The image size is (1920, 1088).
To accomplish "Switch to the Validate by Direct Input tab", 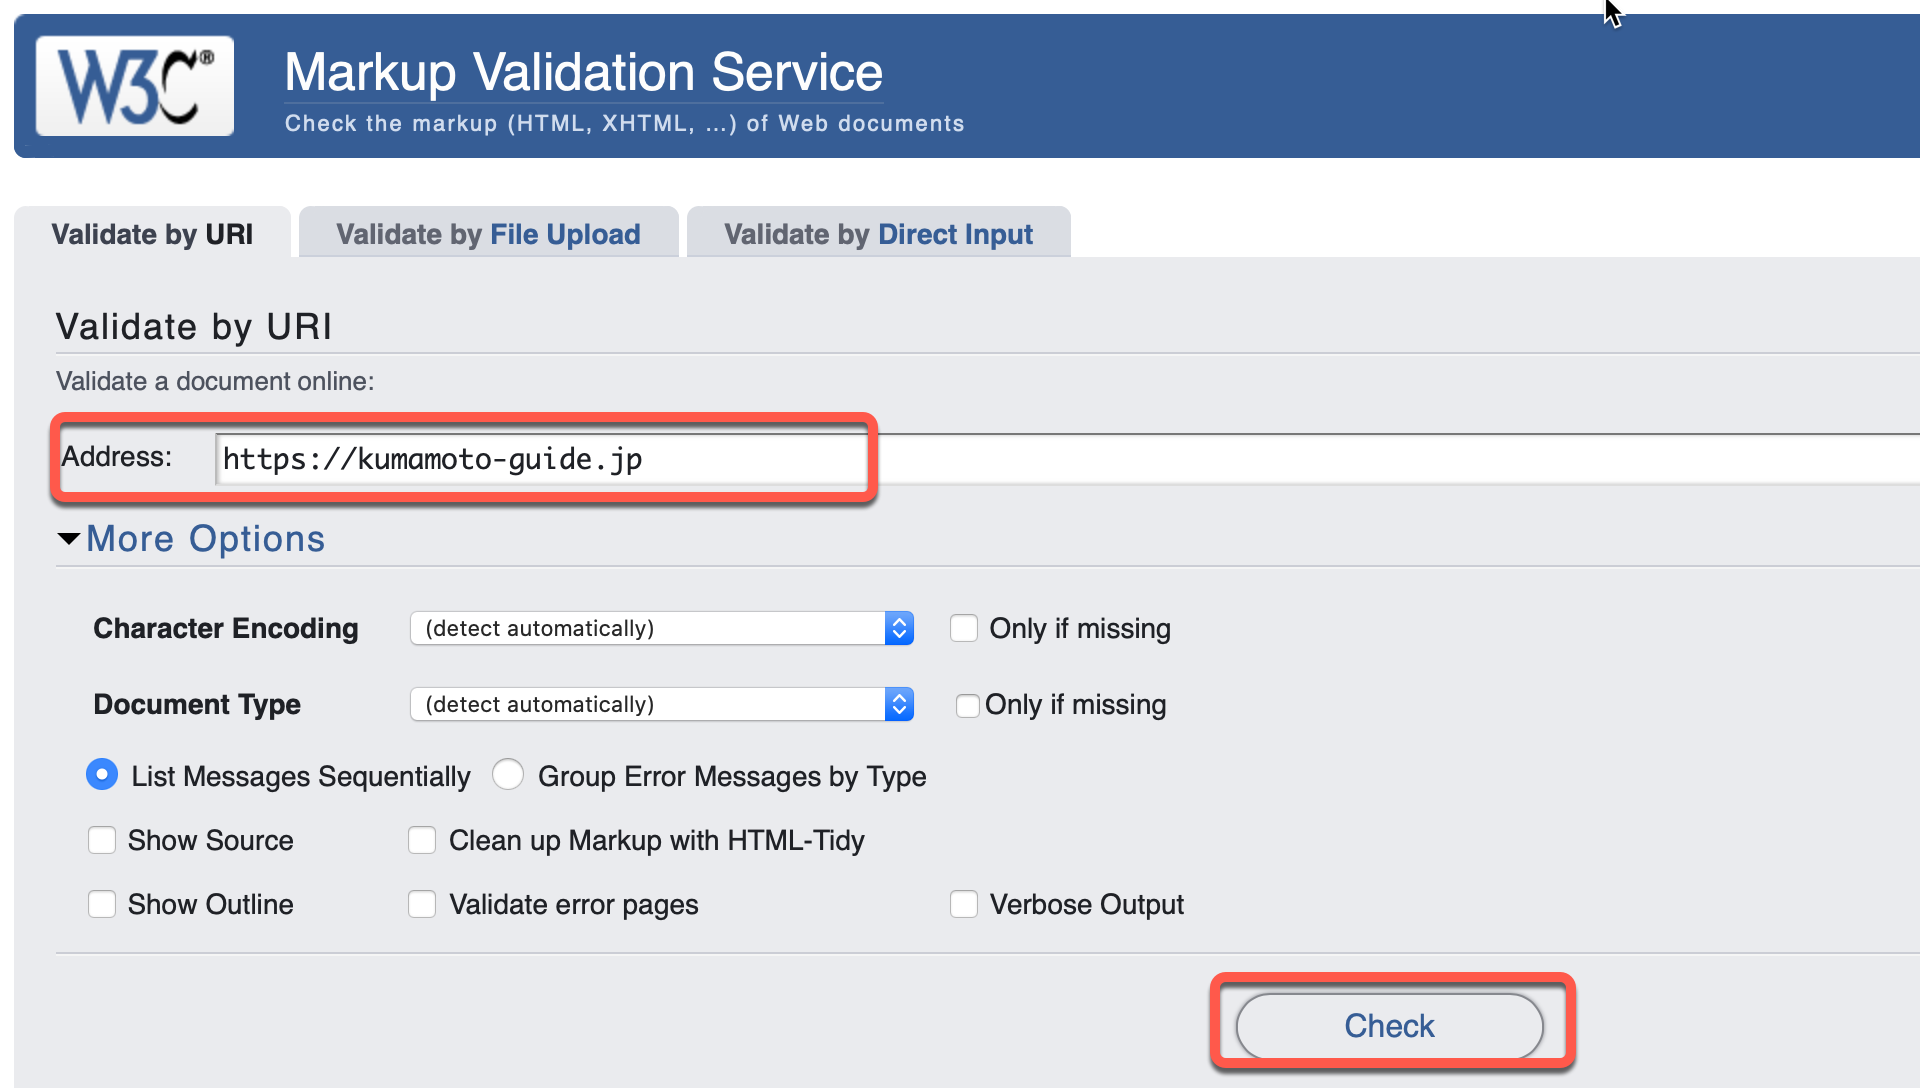I will pyautogui.click(x=877, y=233).
